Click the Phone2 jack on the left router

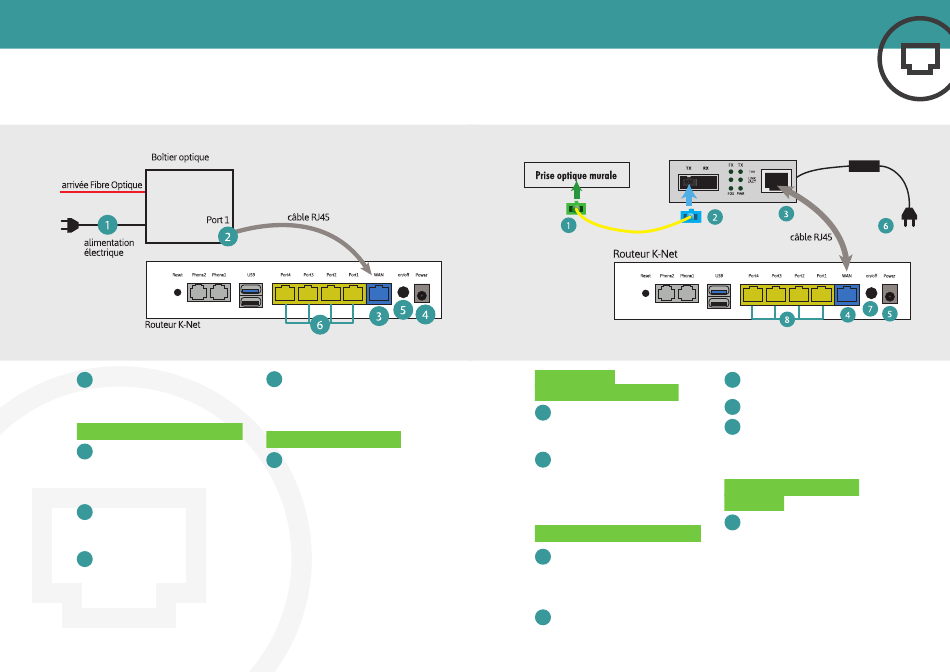click(198, 293)
